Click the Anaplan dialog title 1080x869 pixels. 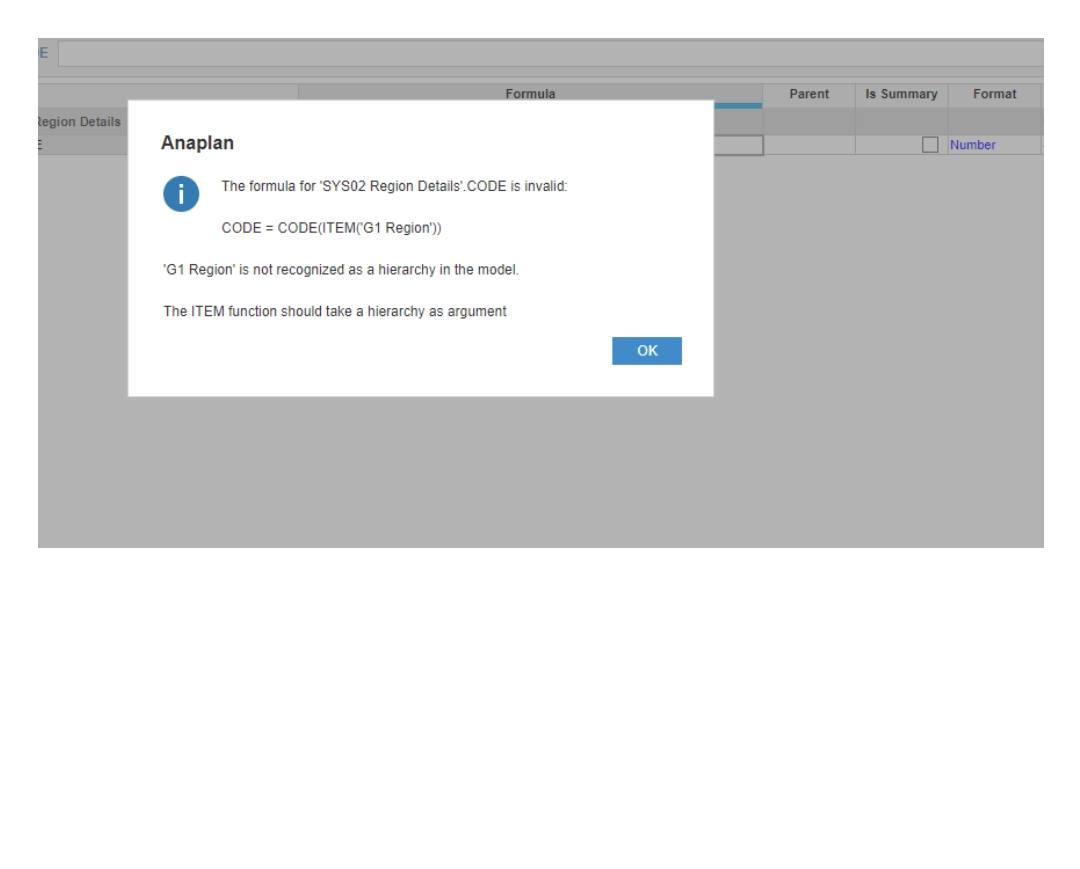(x=197, y=143)
